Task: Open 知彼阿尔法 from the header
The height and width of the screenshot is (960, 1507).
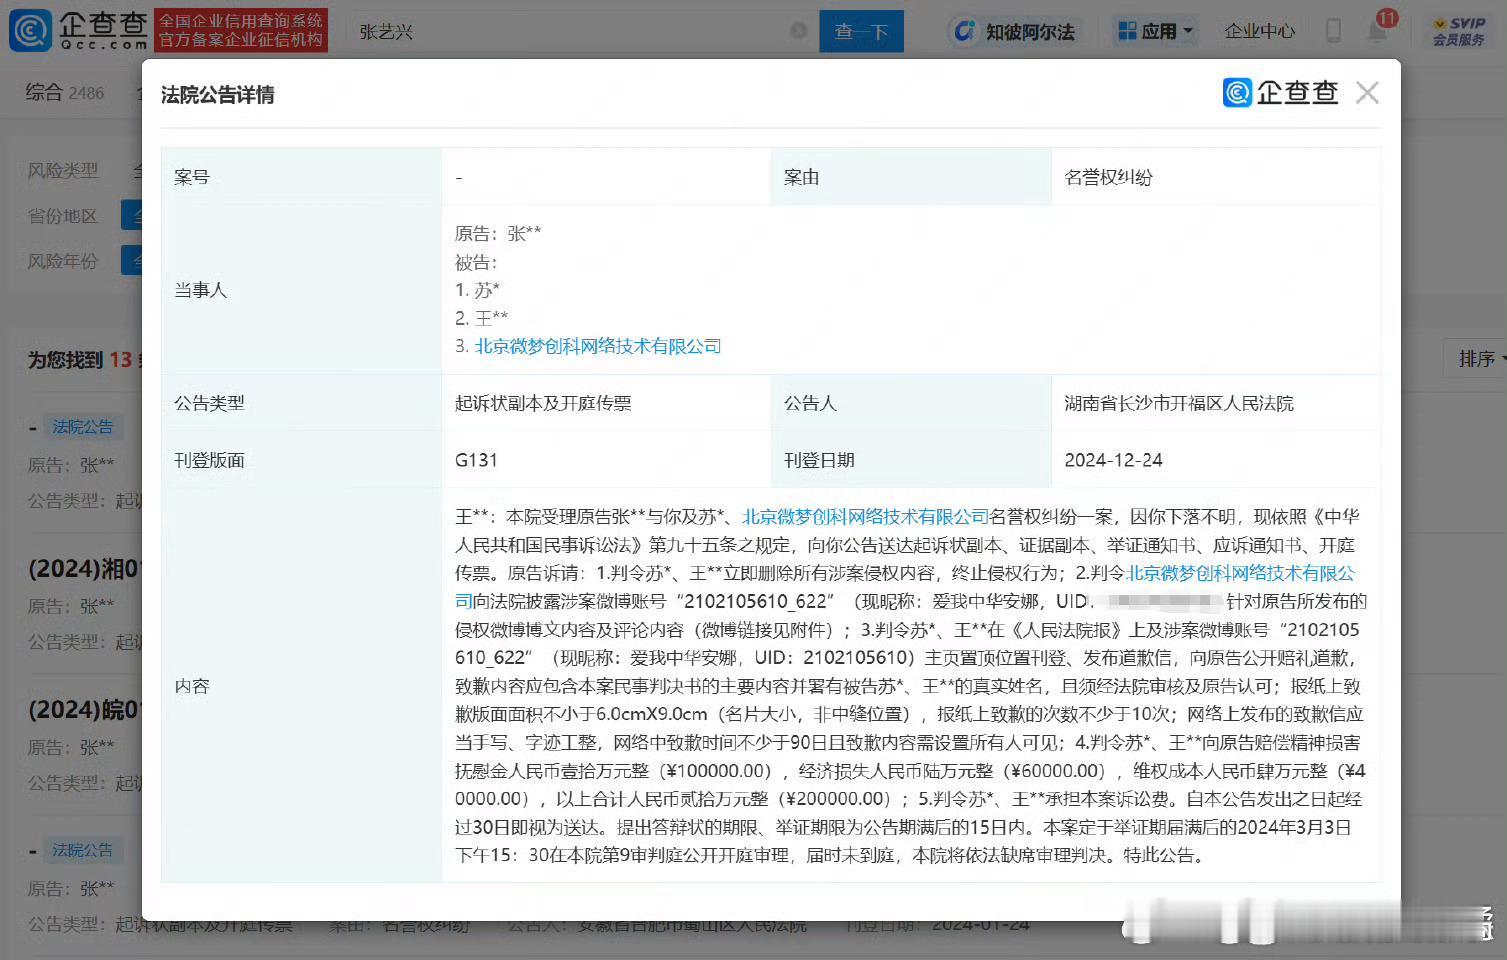Action: click(x=1015, y=31)
